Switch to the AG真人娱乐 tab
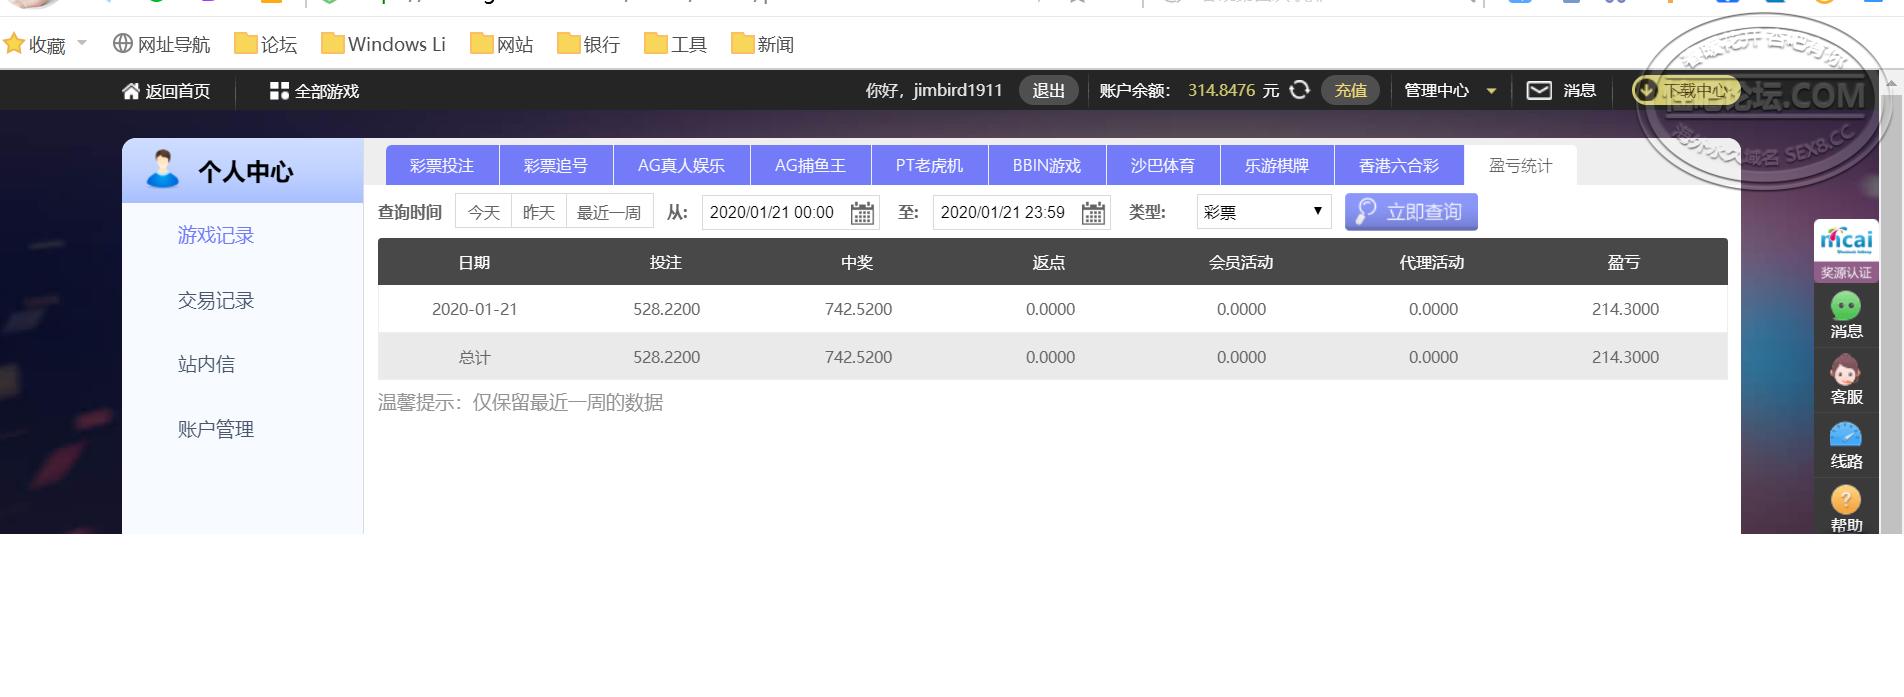This screenshot has height=697, width=1904. [681, 165]
